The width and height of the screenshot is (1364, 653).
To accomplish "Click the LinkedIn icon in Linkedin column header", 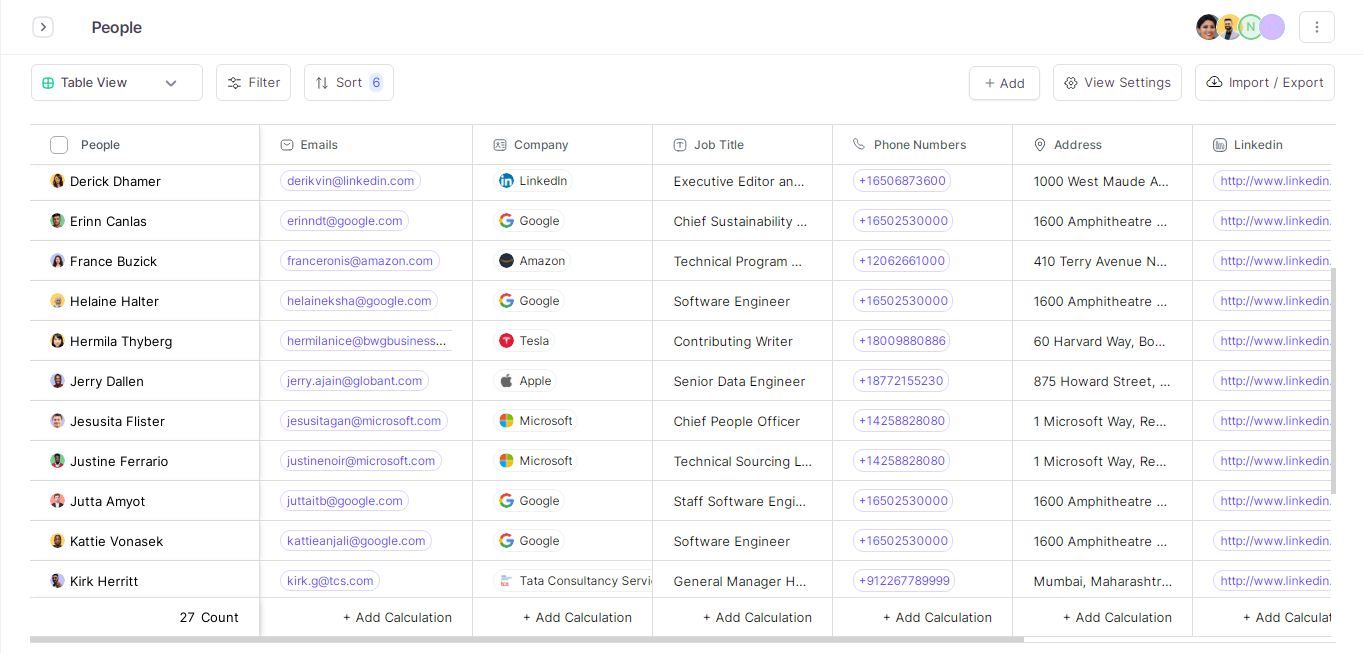I will tap(1220, 145).
